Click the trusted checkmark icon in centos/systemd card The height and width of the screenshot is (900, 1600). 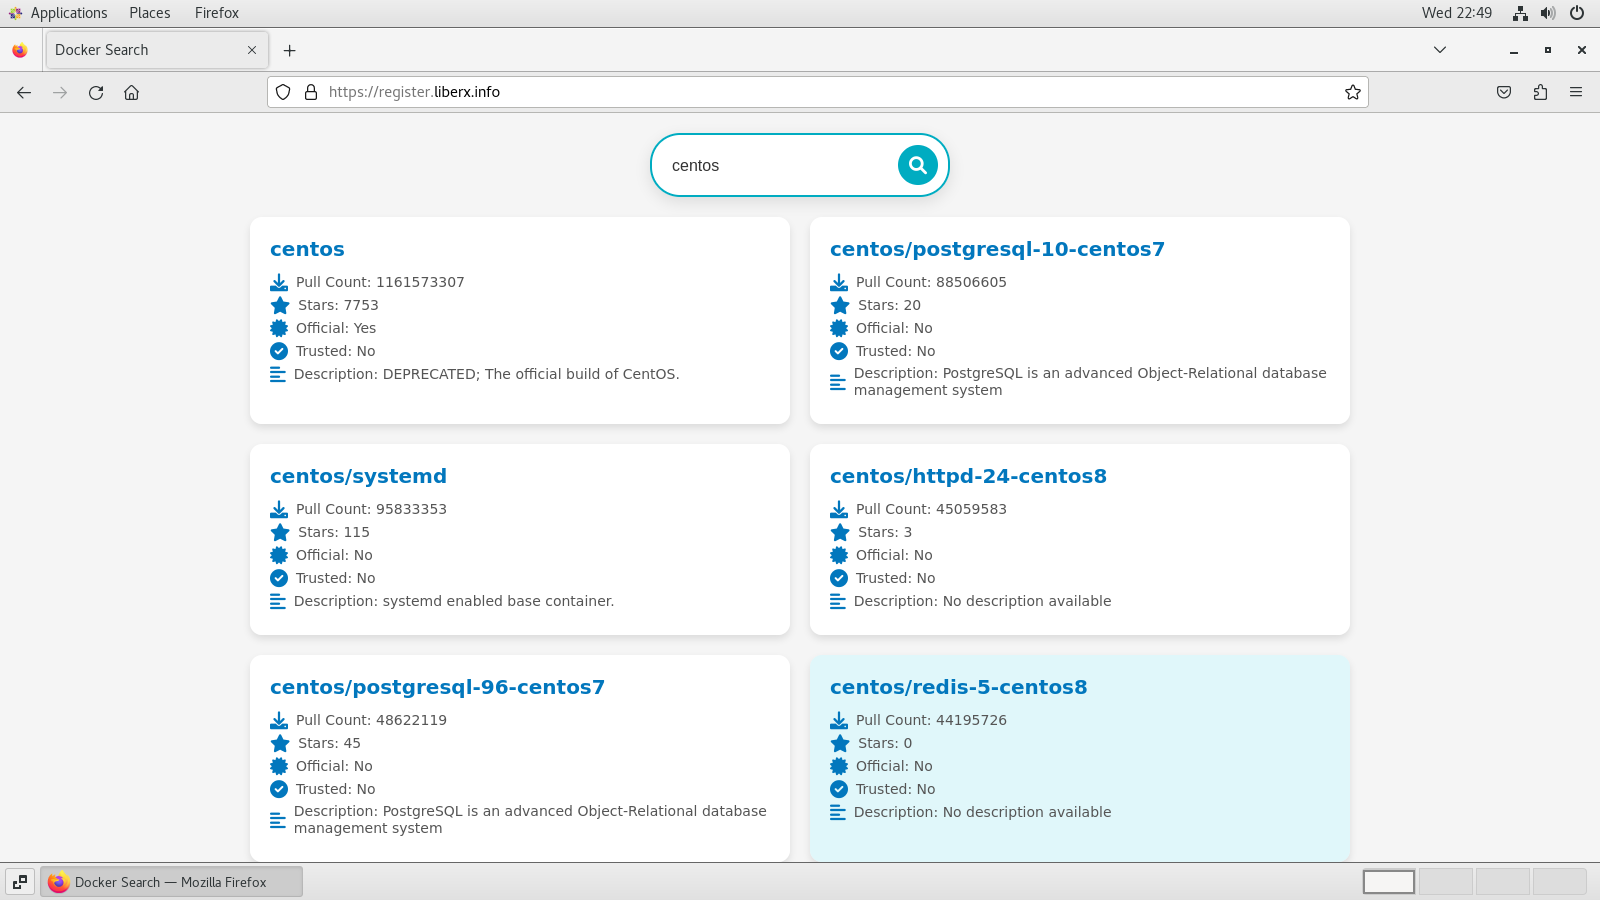[279, 578]
